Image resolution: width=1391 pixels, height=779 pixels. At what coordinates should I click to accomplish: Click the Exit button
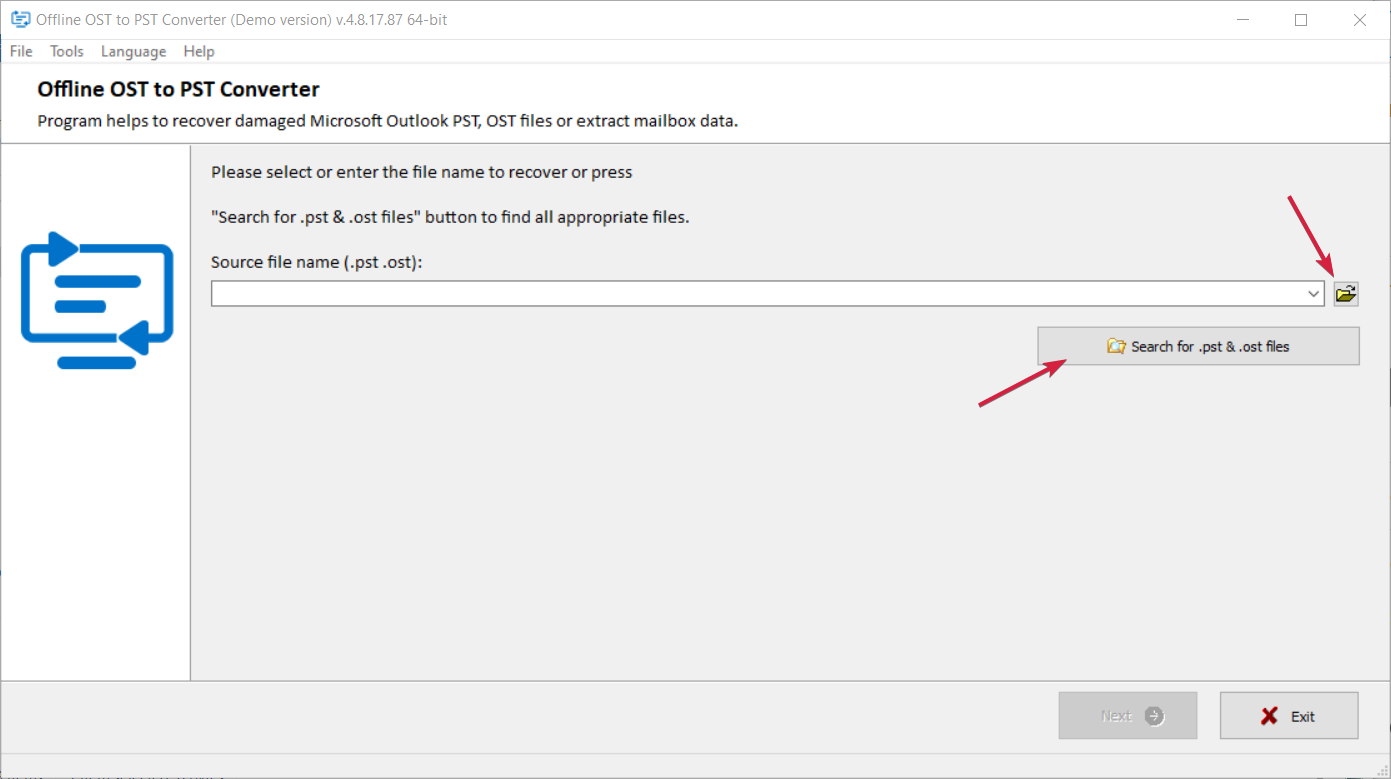coord(1289,716)
